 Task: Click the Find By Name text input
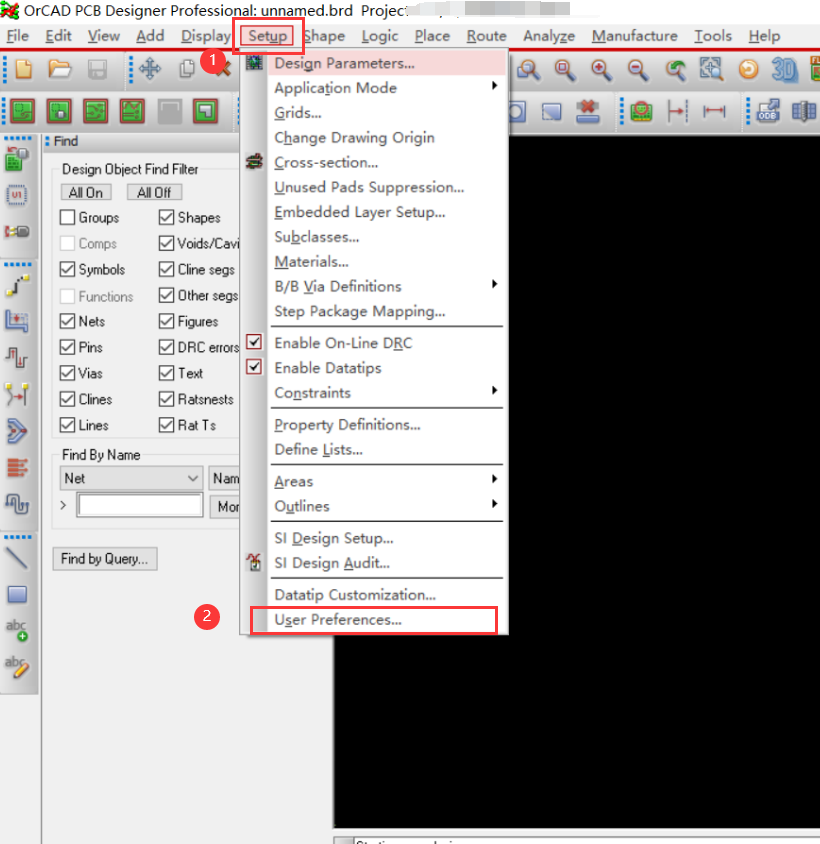click(x=140, y=505)
